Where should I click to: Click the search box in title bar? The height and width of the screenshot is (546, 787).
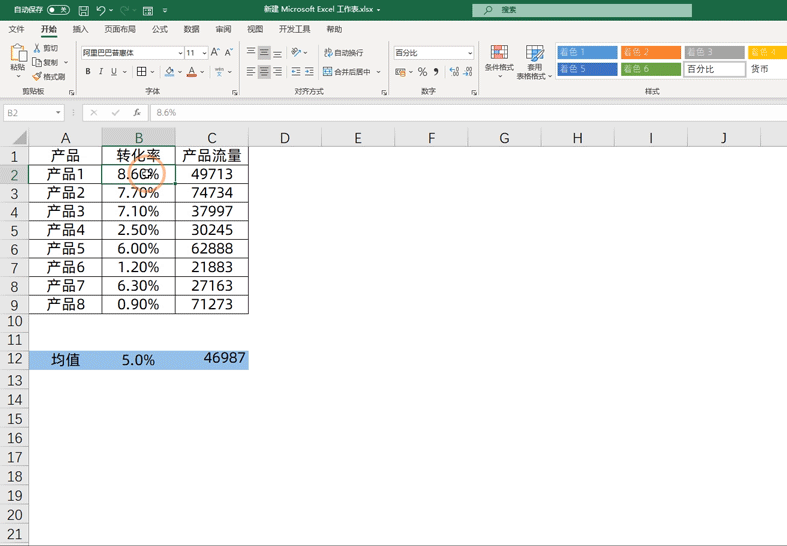582,10
